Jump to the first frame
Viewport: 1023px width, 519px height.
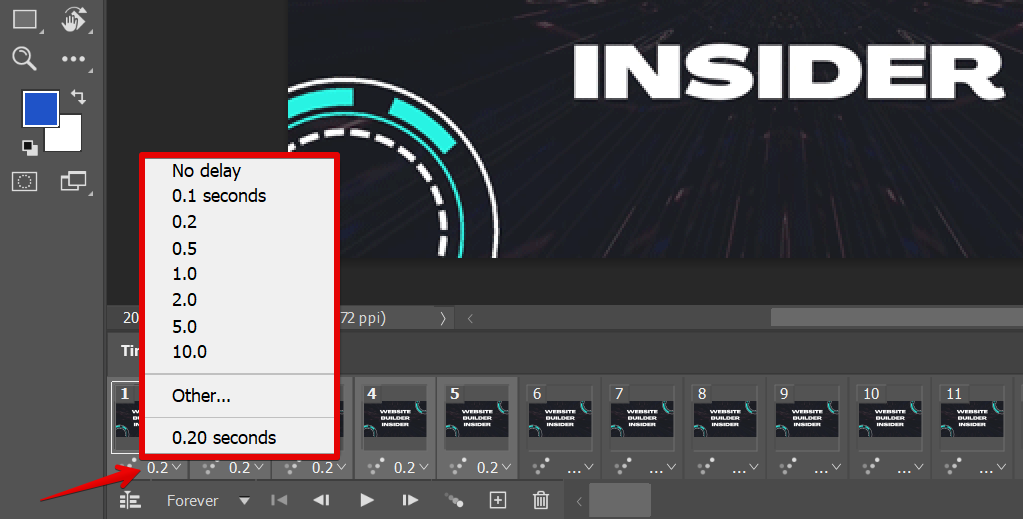point(280,500)
